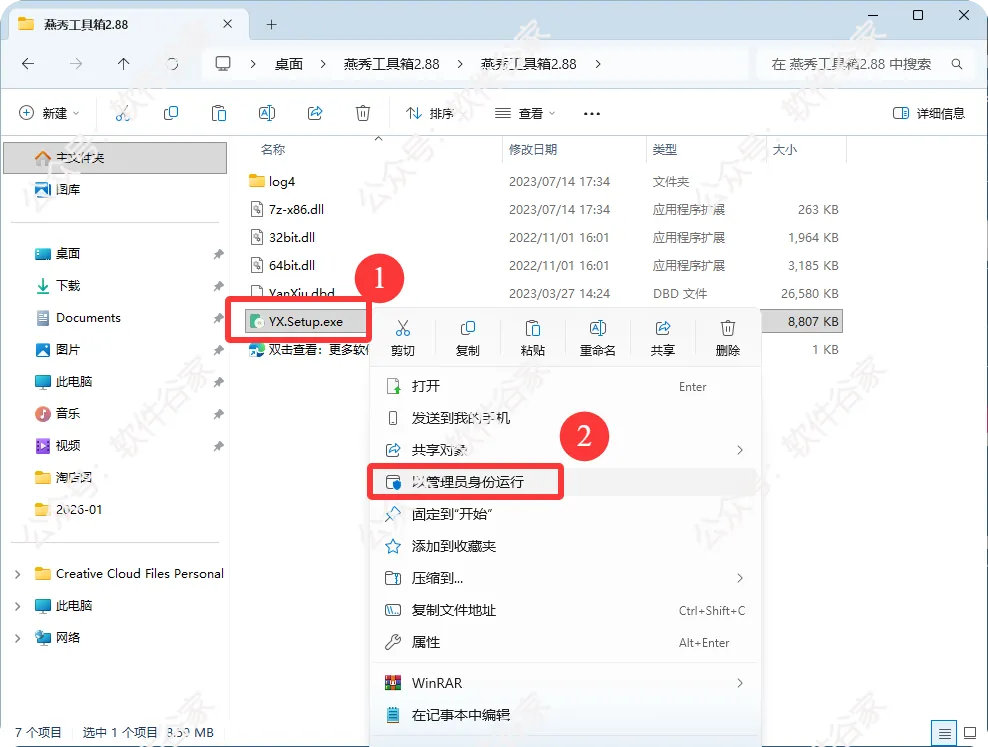Image resolution: width=988 pixels, height=747 pixels.
Task: Click the Rename icon in the toolbar
Action: pos(267,113)
